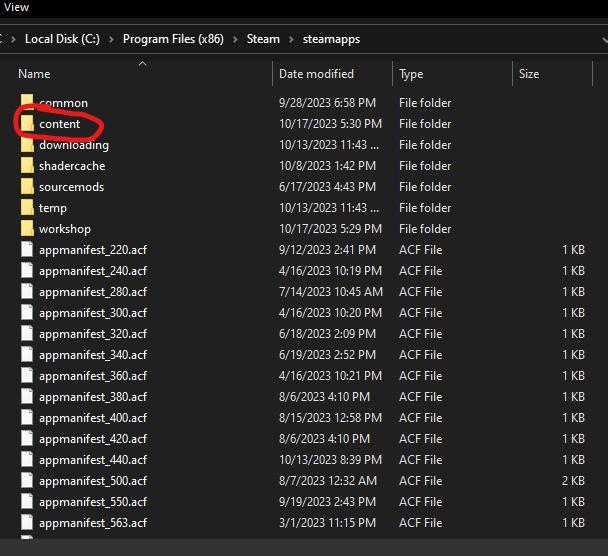608x556 pixels.
Task: Expand chevron after Local Disk (C:)
Action: 111,40
